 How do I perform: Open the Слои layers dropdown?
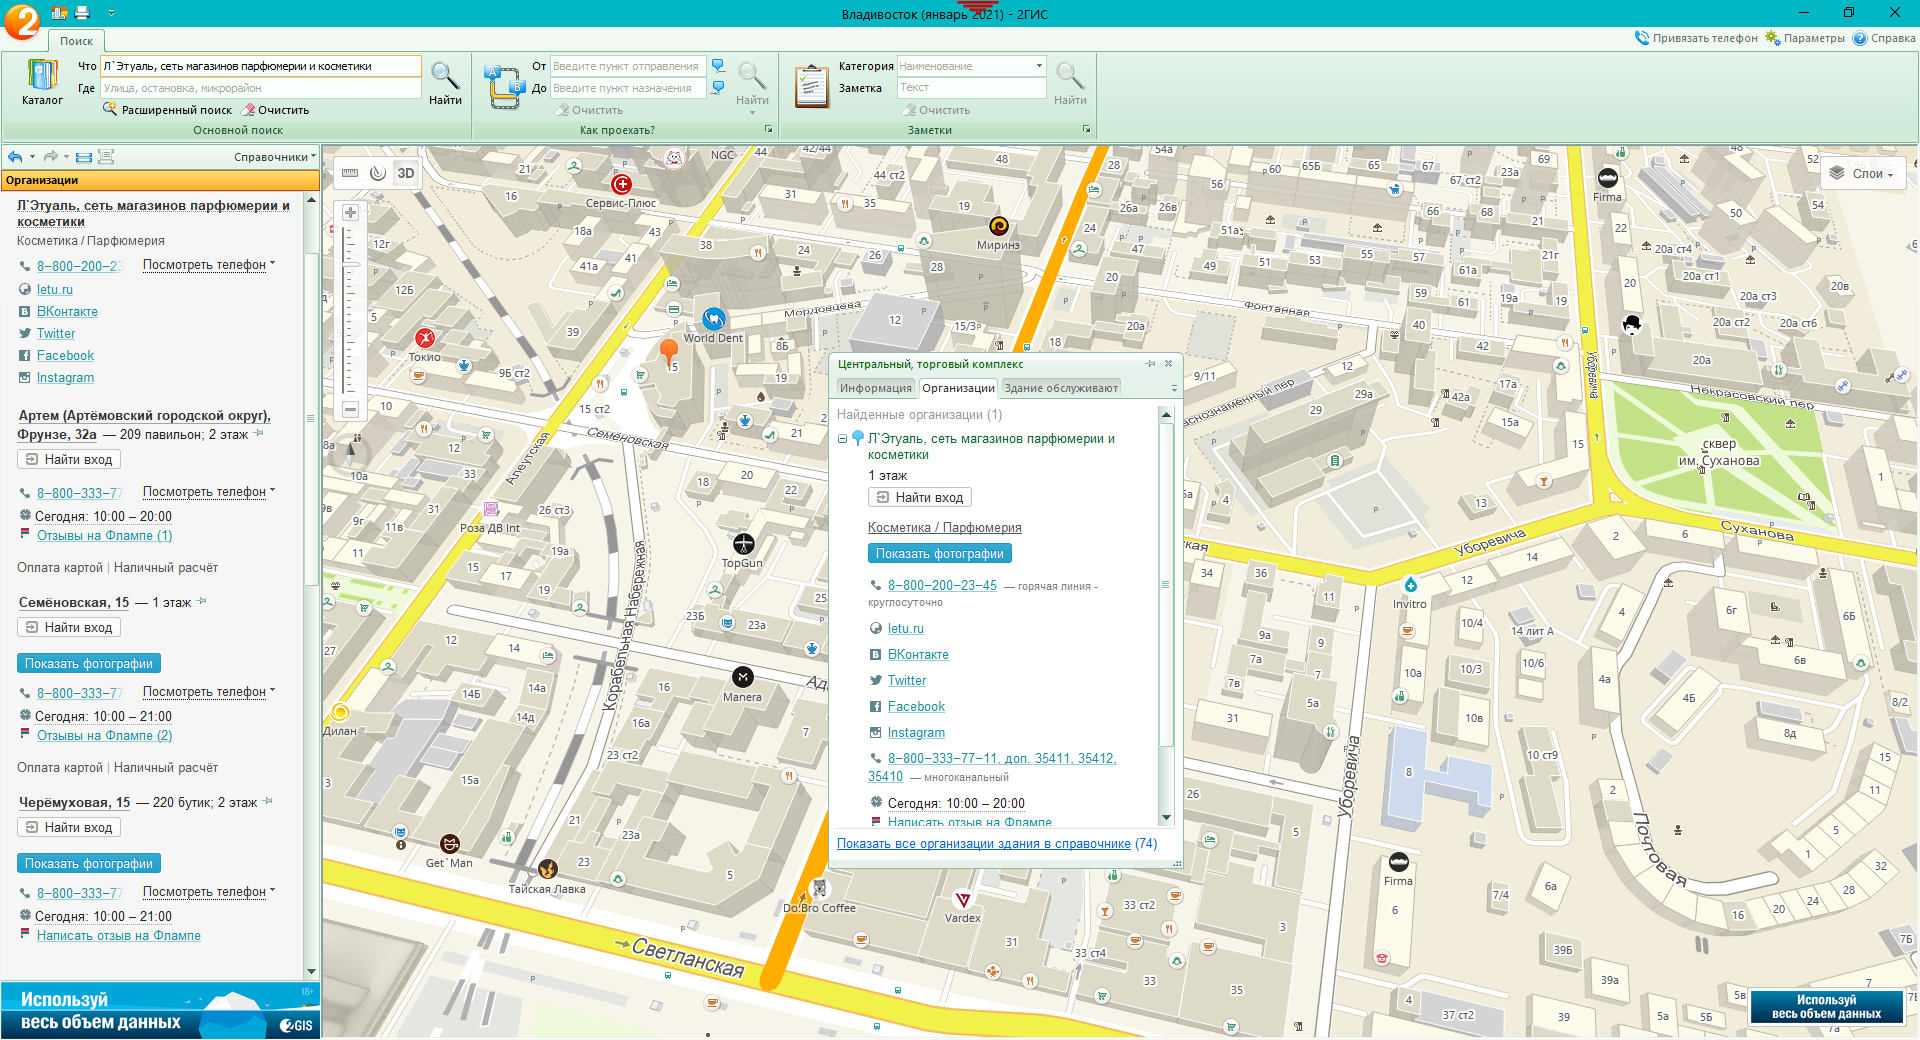tap(1862, 173)
